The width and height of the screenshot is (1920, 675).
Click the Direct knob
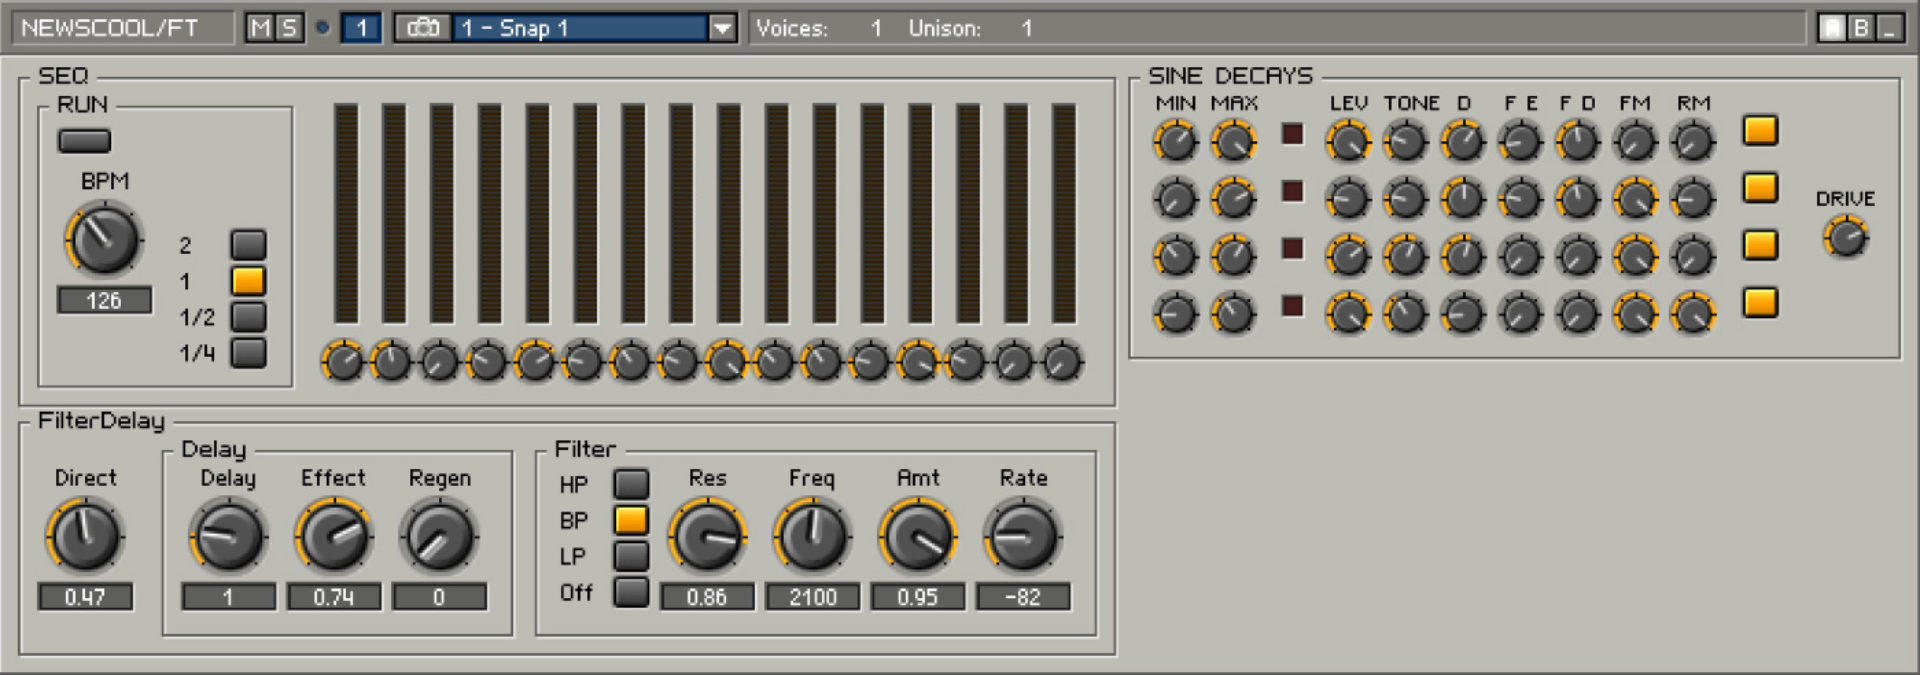point(85,536)
